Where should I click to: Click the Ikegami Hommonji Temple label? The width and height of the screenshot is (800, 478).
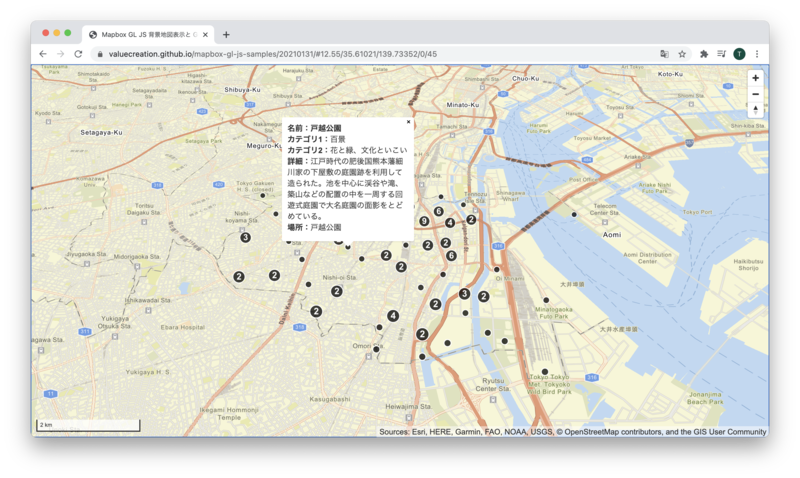229,413
